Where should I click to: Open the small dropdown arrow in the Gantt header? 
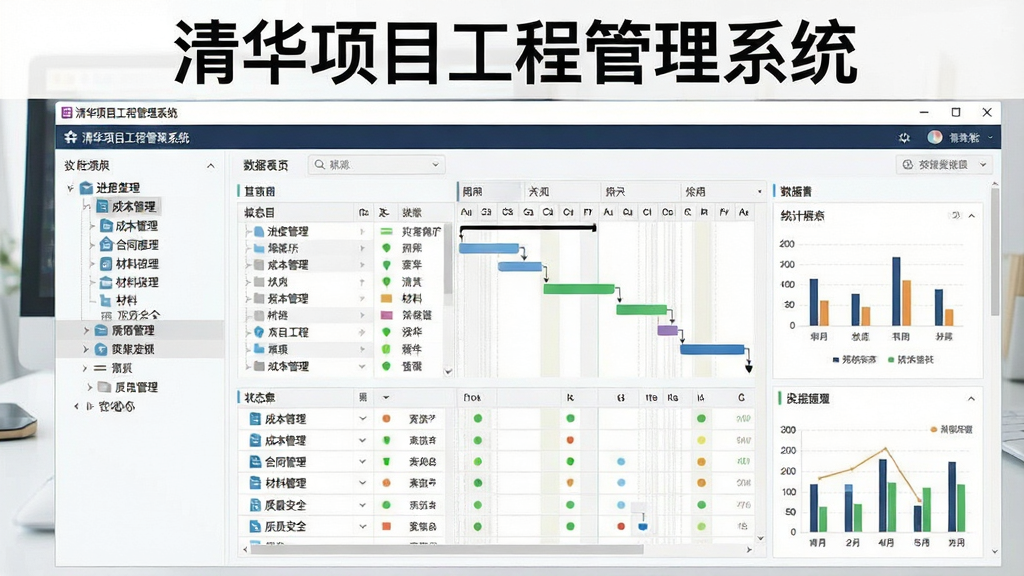pyautogui.click(x=760, y=192)
